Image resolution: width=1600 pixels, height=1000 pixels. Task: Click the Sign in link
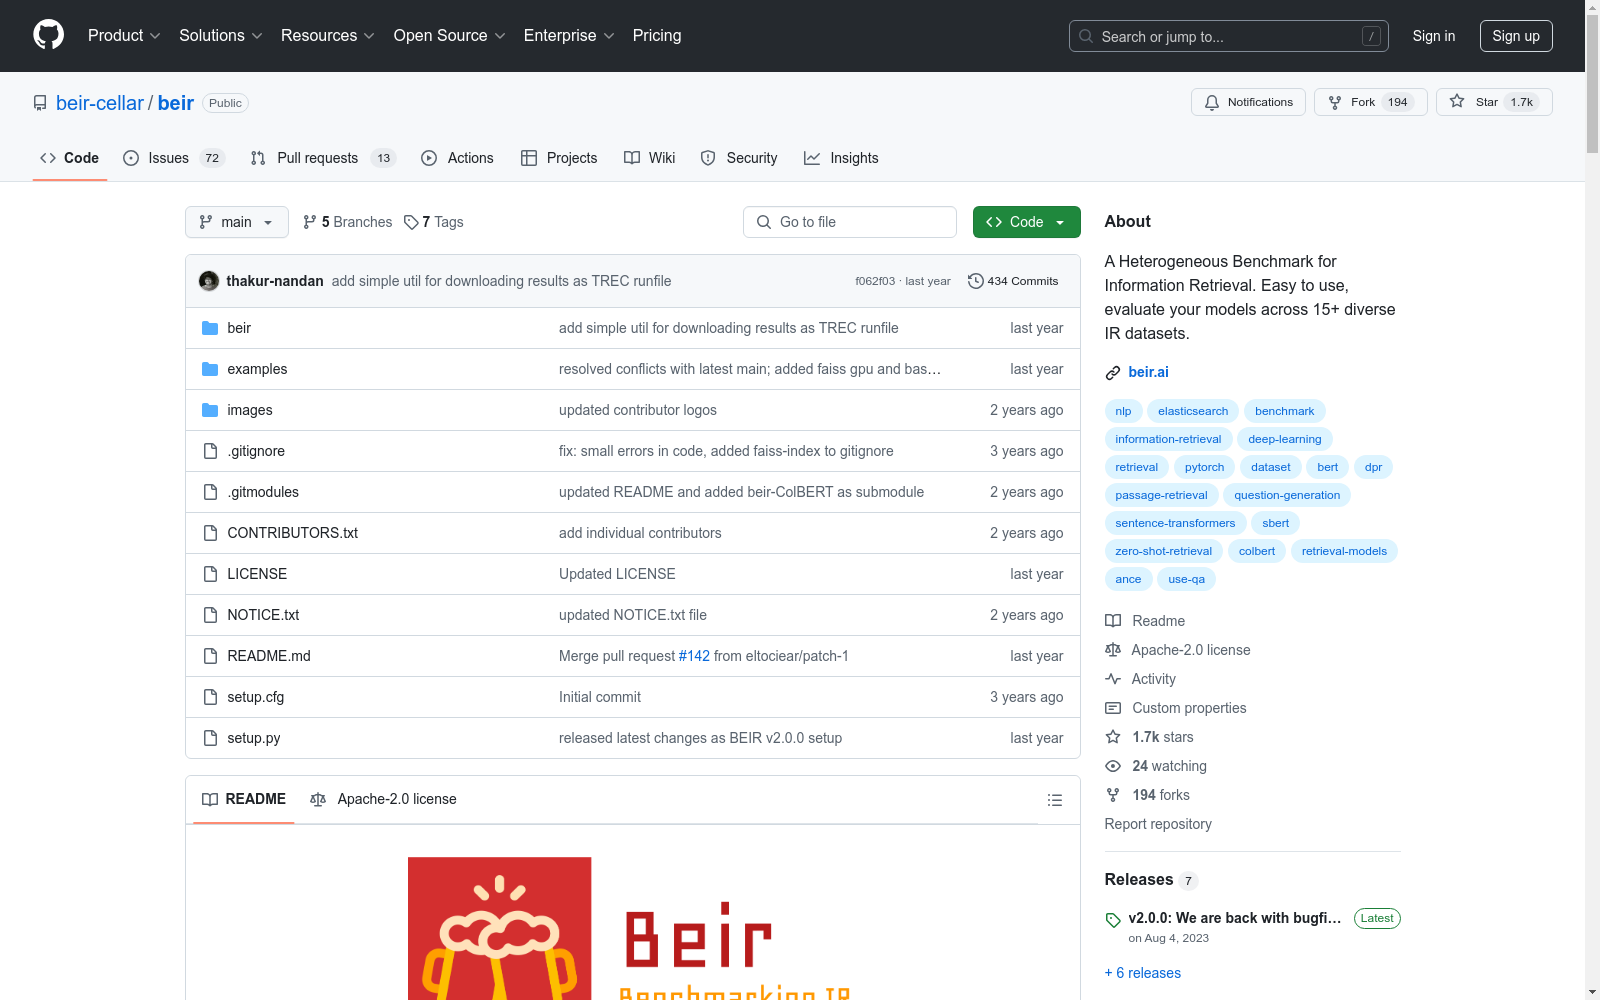coord(1434,36)
